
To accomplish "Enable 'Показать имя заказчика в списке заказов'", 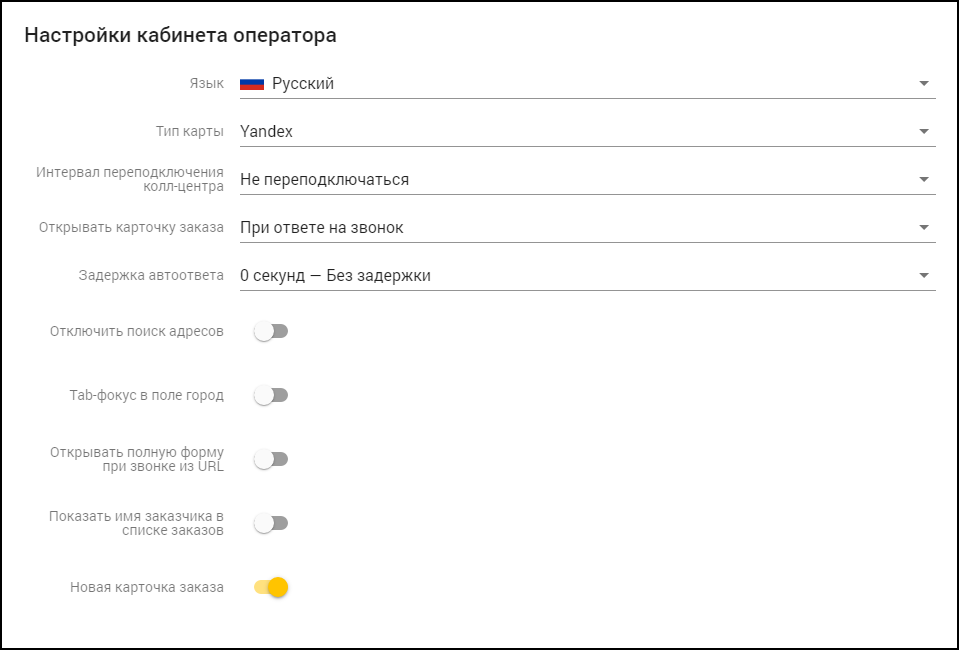I will (271, 523).
